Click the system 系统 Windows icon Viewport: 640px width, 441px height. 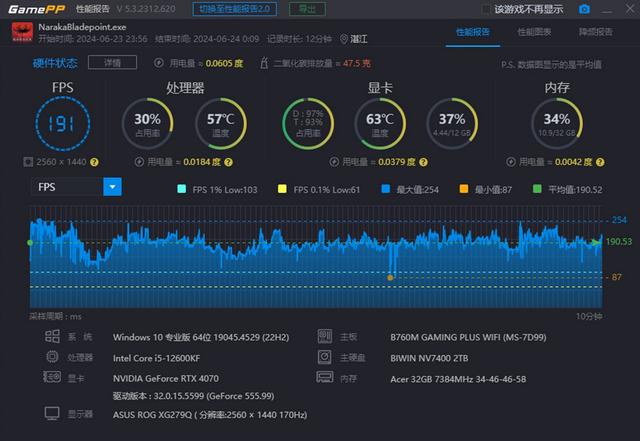(x=52, y=336)
